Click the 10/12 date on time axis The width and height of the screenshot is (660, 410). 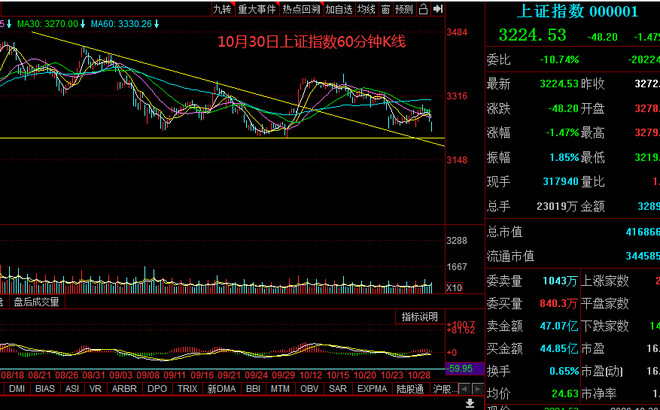click(310, 375)
